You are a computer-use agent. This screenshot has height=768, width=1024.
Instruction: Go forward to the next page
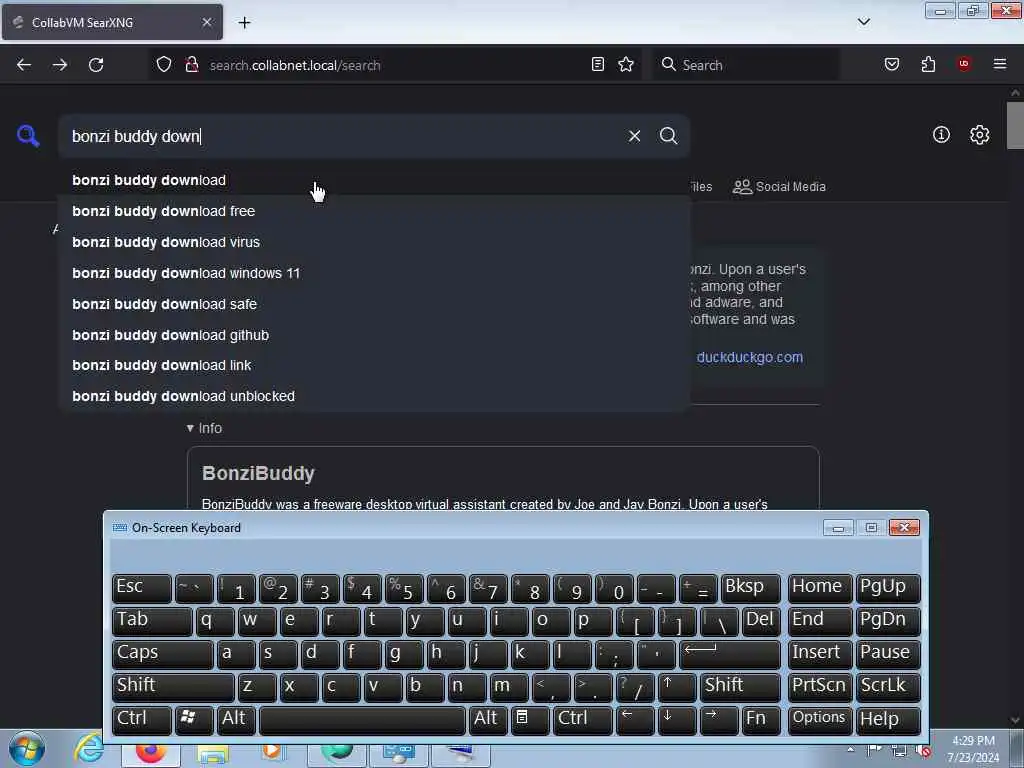[60, 65]
